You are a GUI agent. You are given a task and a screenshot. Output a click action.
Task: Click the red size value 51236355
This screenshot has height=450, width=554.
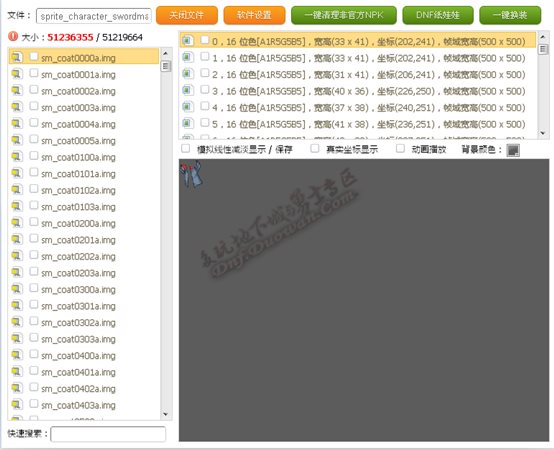(x=70, y=37)
